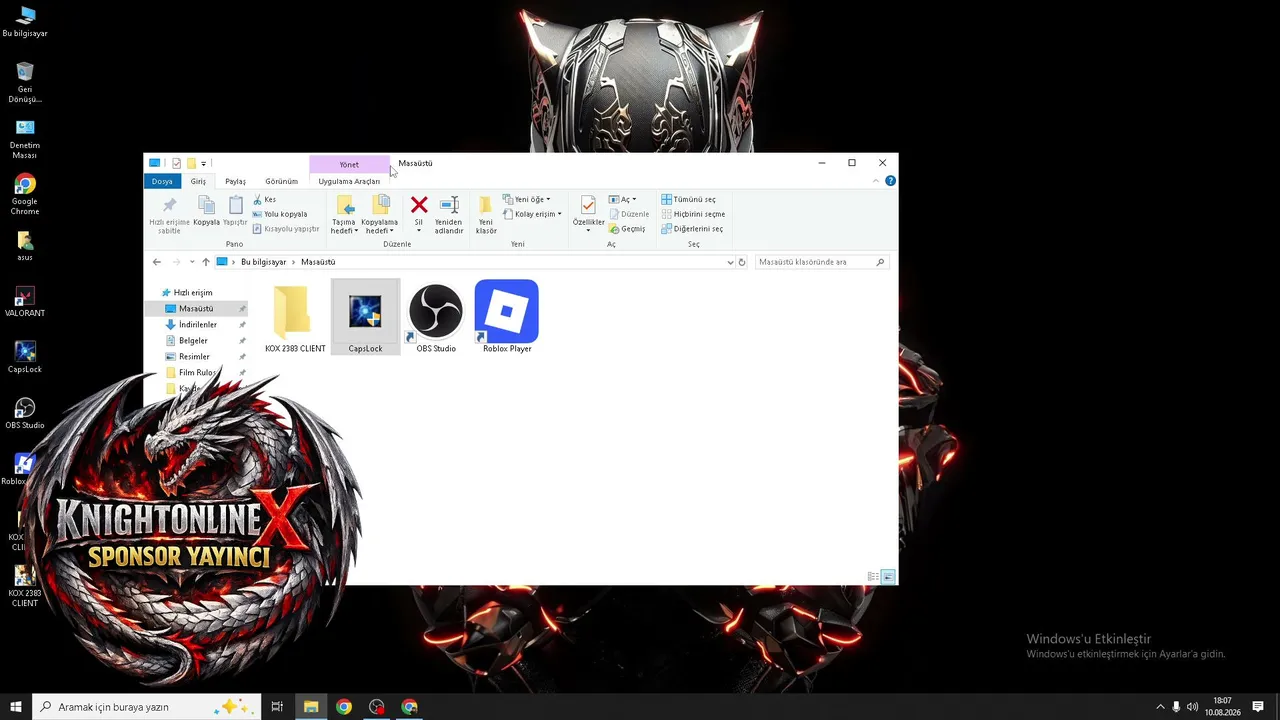Click the Google Chrome desktop icon
1280x720 pixels.
tap(25, 194)
